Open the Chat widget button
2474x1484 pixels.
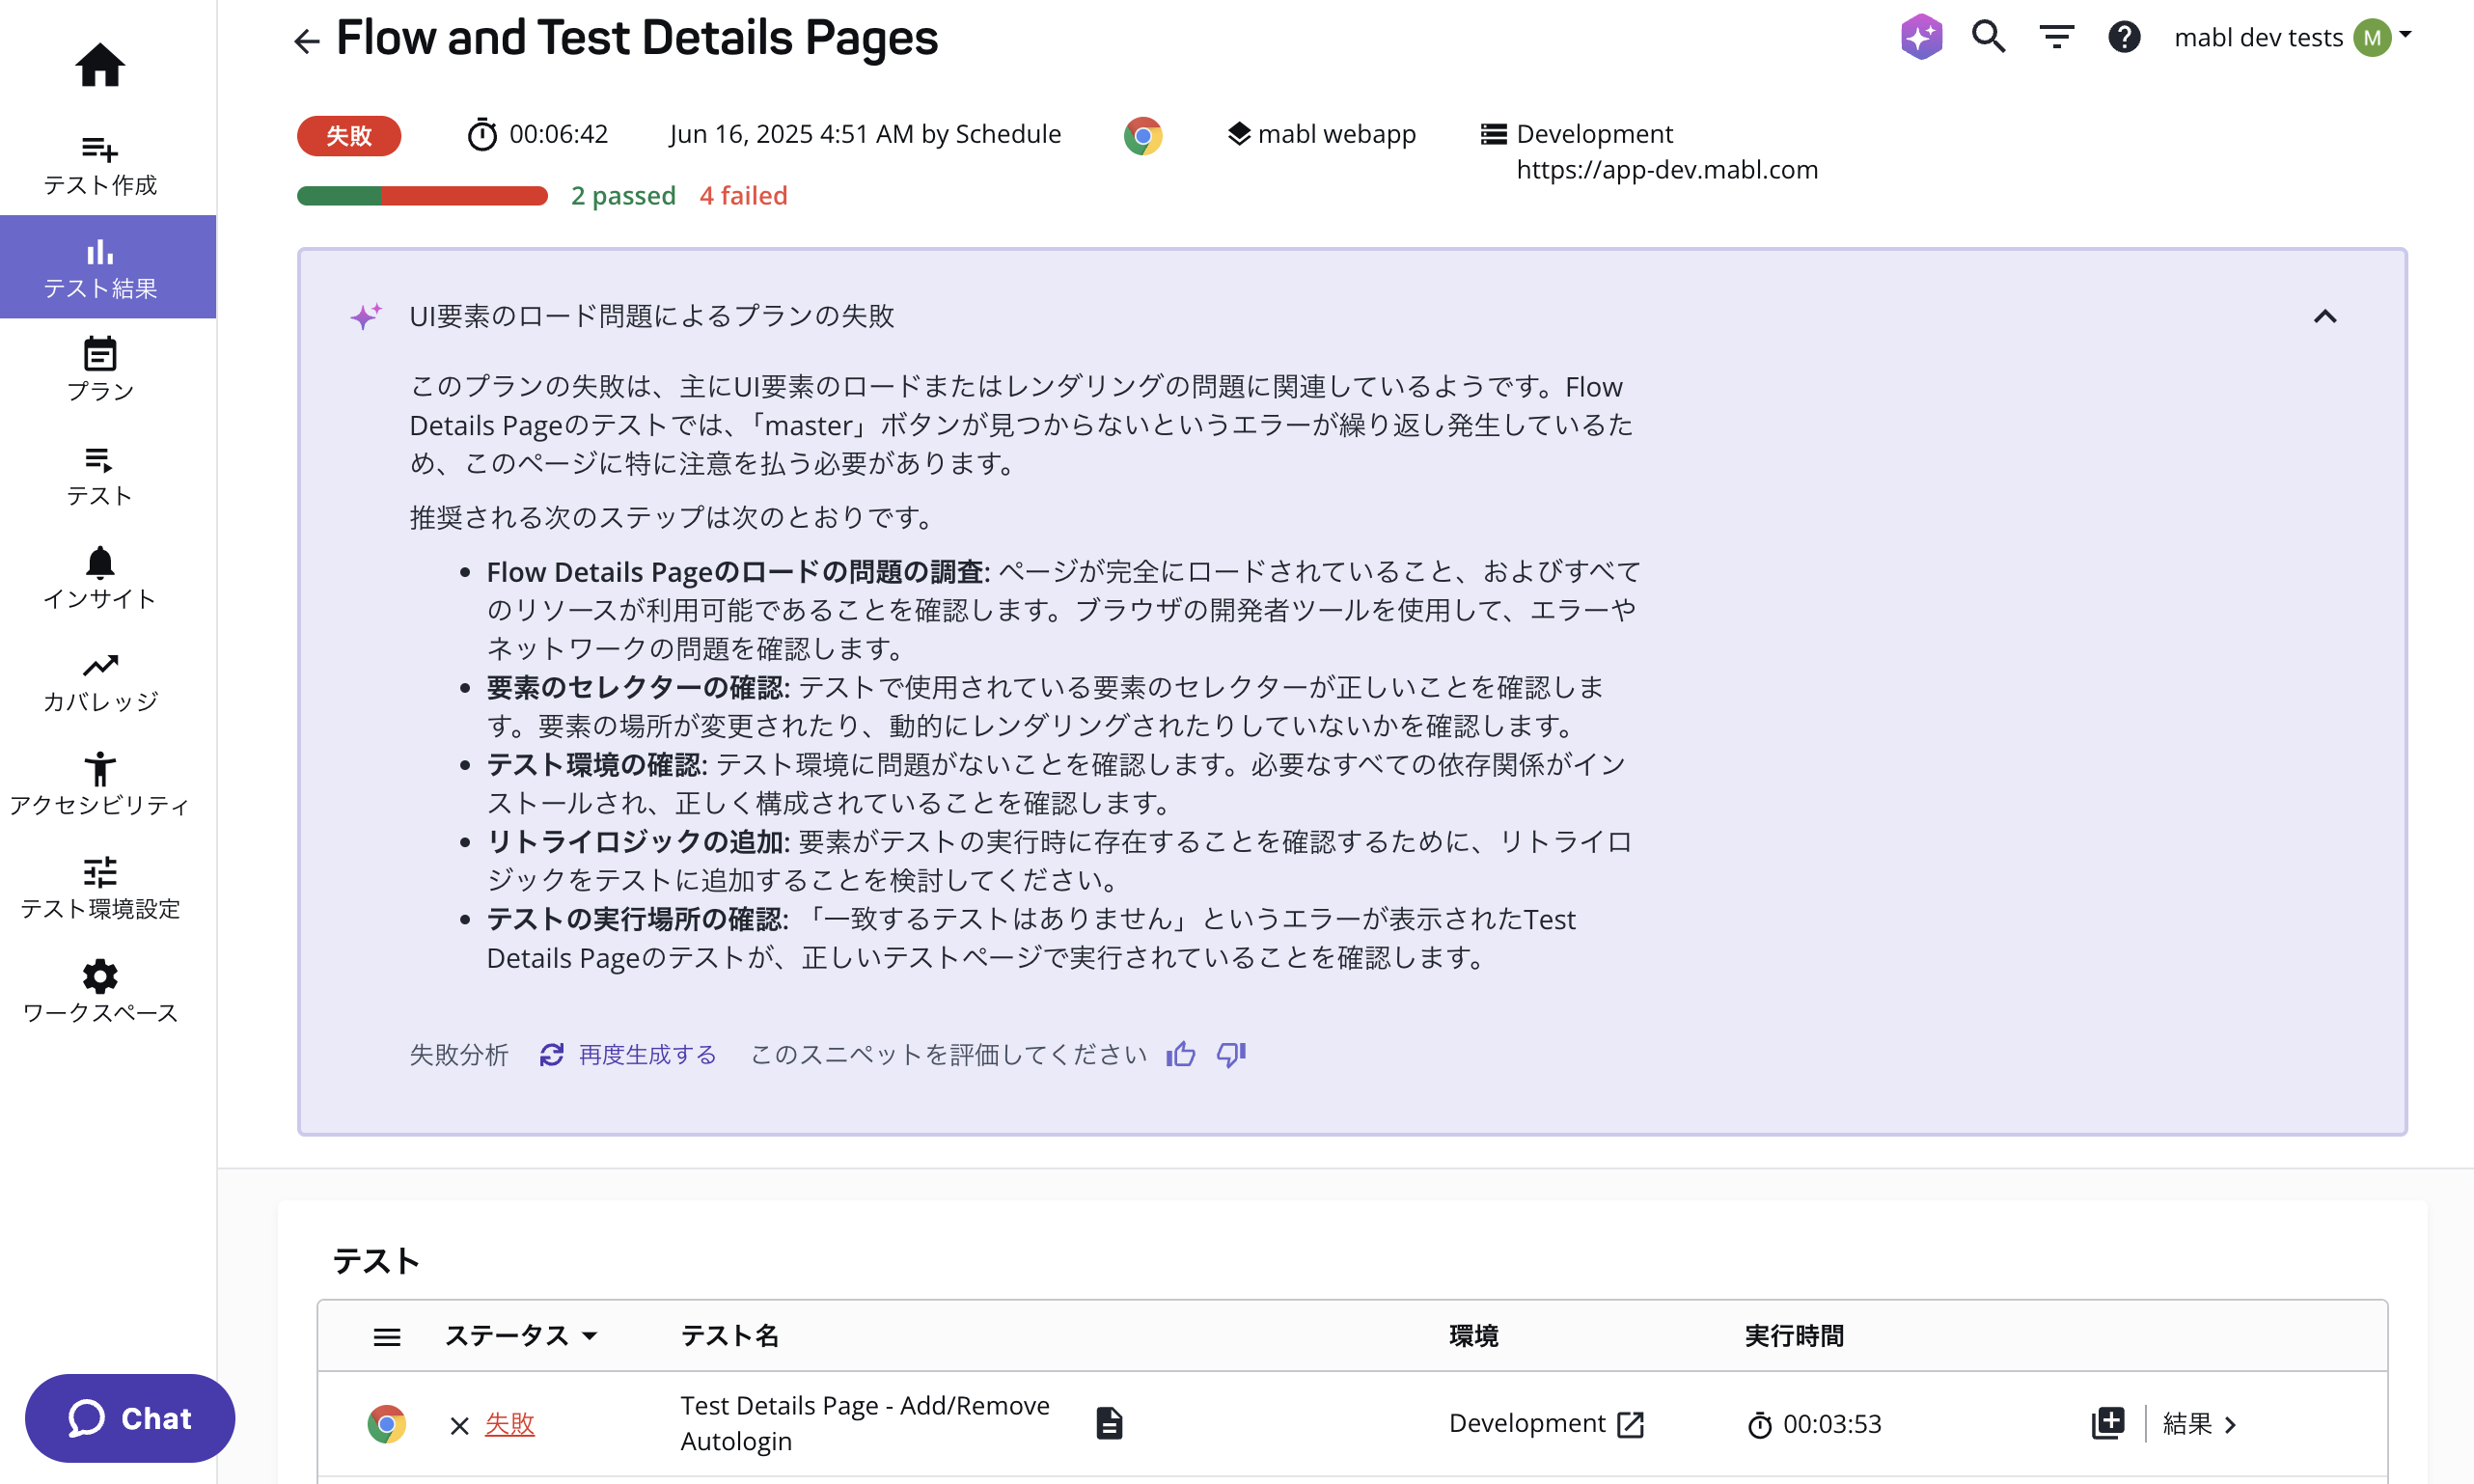(x=130, y=1418)
